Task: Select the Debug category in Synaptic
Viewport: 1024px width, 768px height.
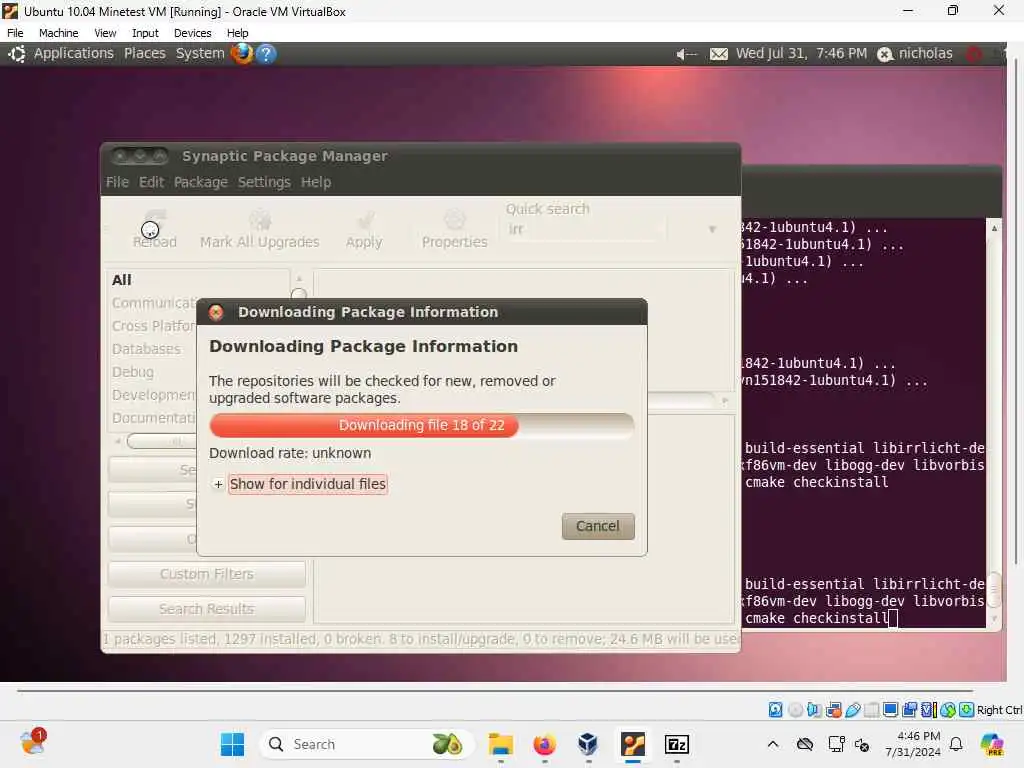Action: click(133, 372)
